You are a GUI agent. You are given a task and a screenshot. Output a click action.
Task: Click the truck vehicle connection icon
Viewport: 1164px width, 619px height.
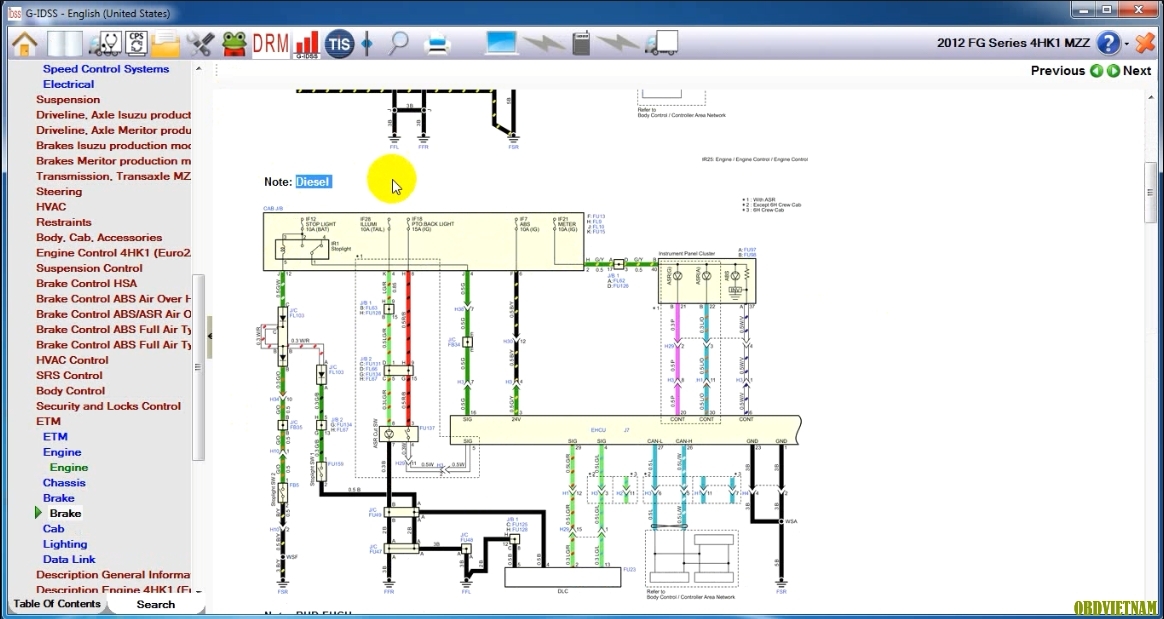661,43
